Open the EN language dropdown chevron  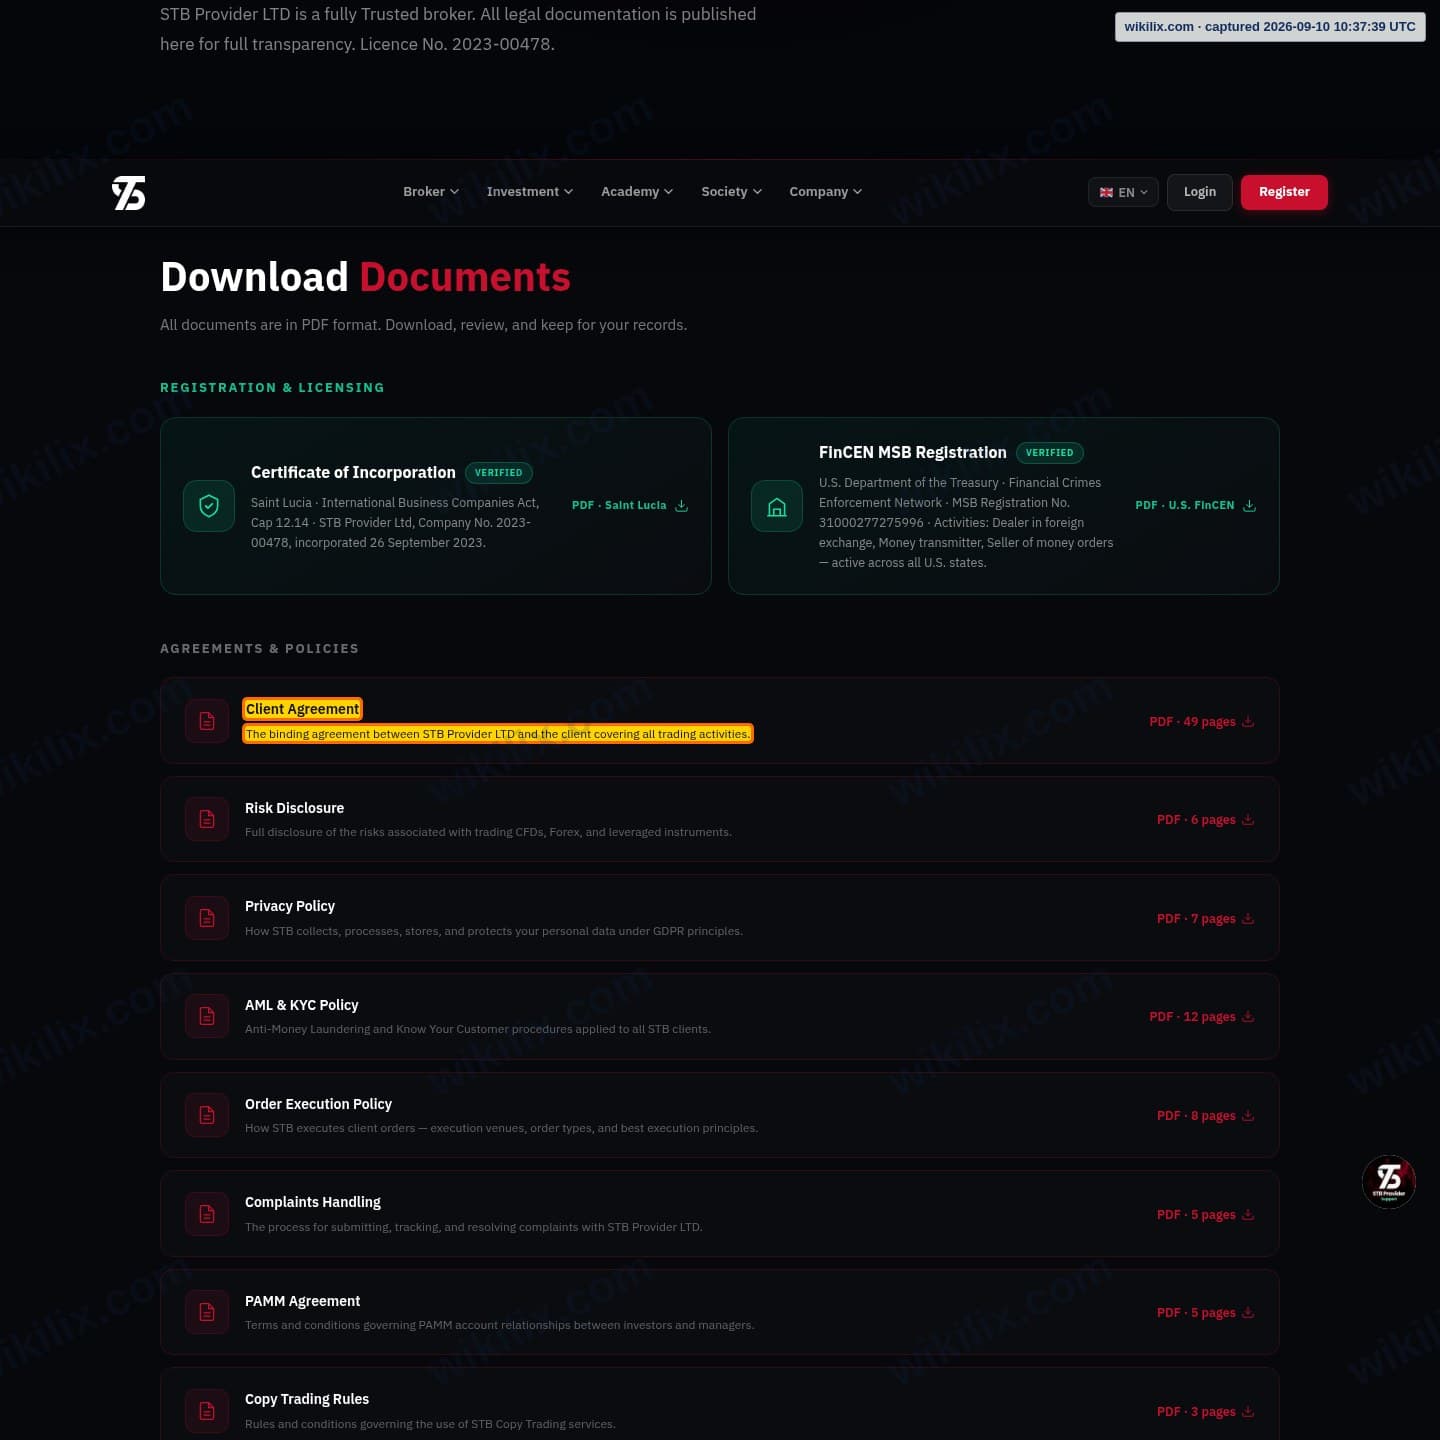1144,192
